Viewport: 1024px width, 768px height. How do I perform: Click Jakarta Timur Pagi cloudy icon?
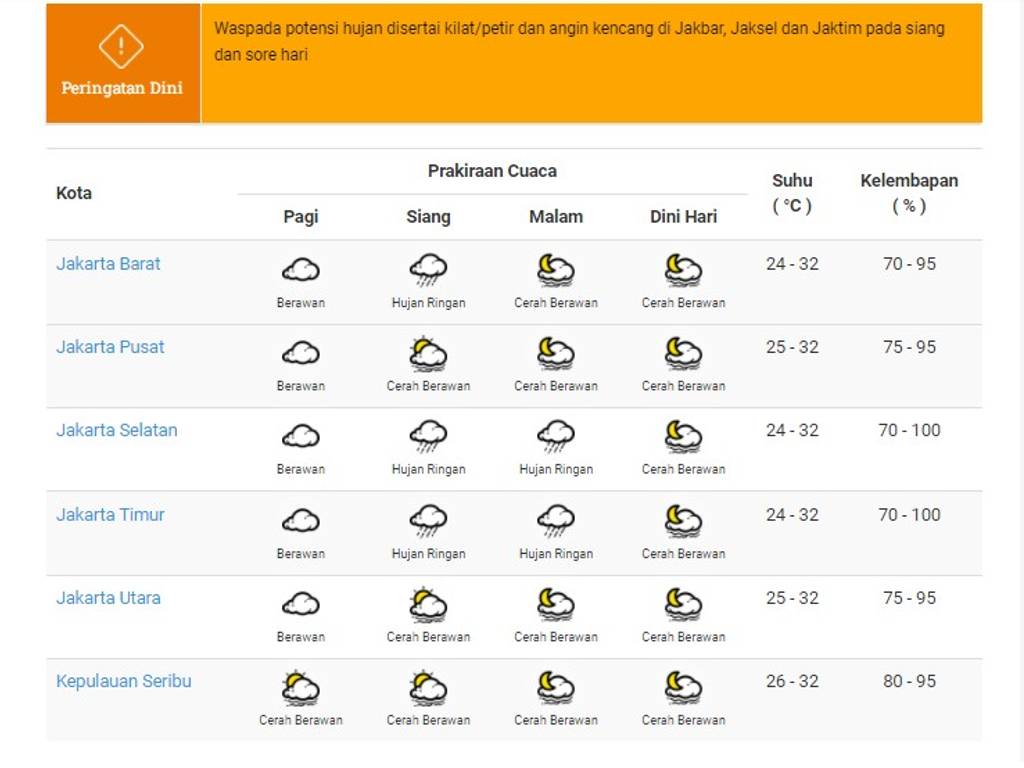pos(300,520)
